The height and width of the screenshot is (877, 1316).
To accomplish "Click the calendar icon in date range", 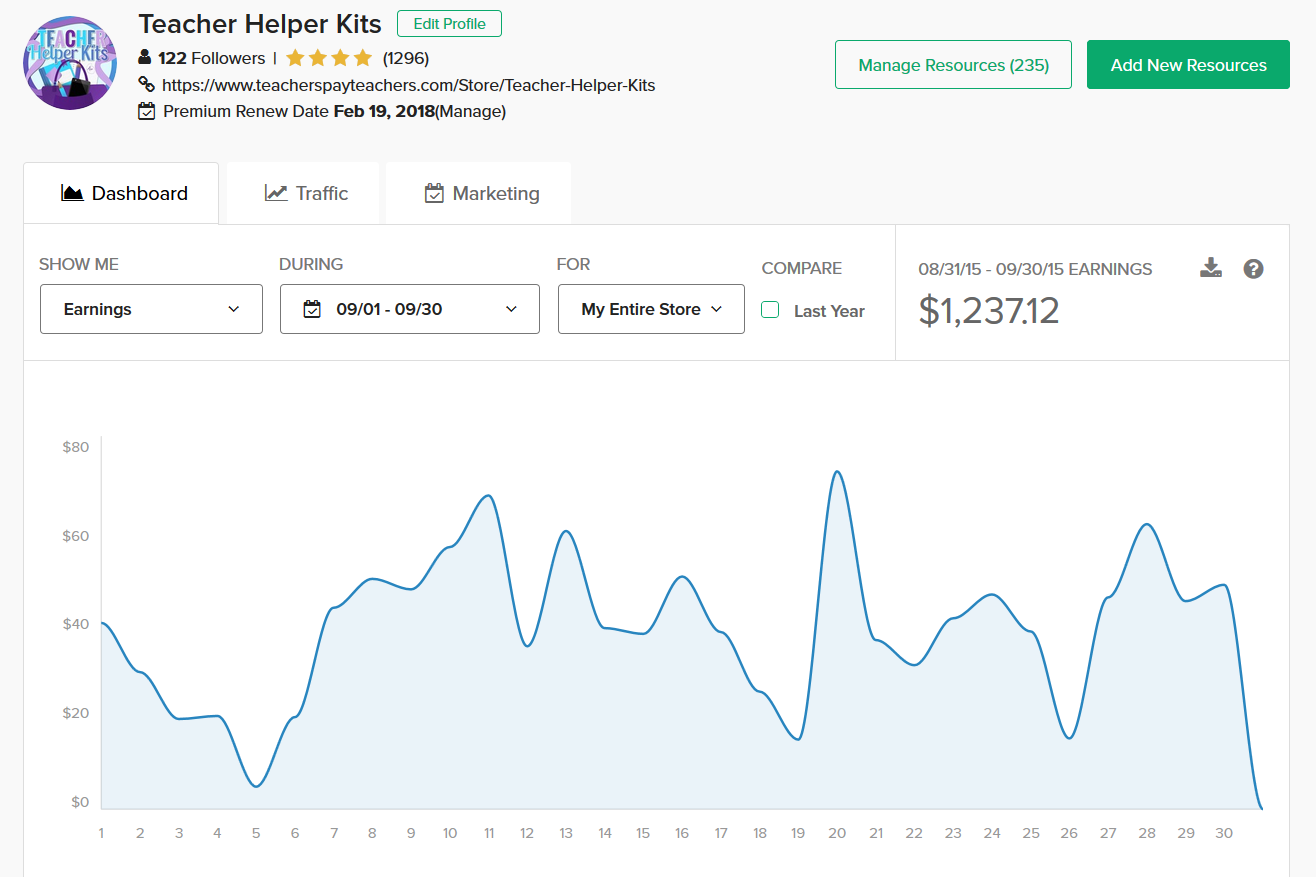I will (312, 309).
